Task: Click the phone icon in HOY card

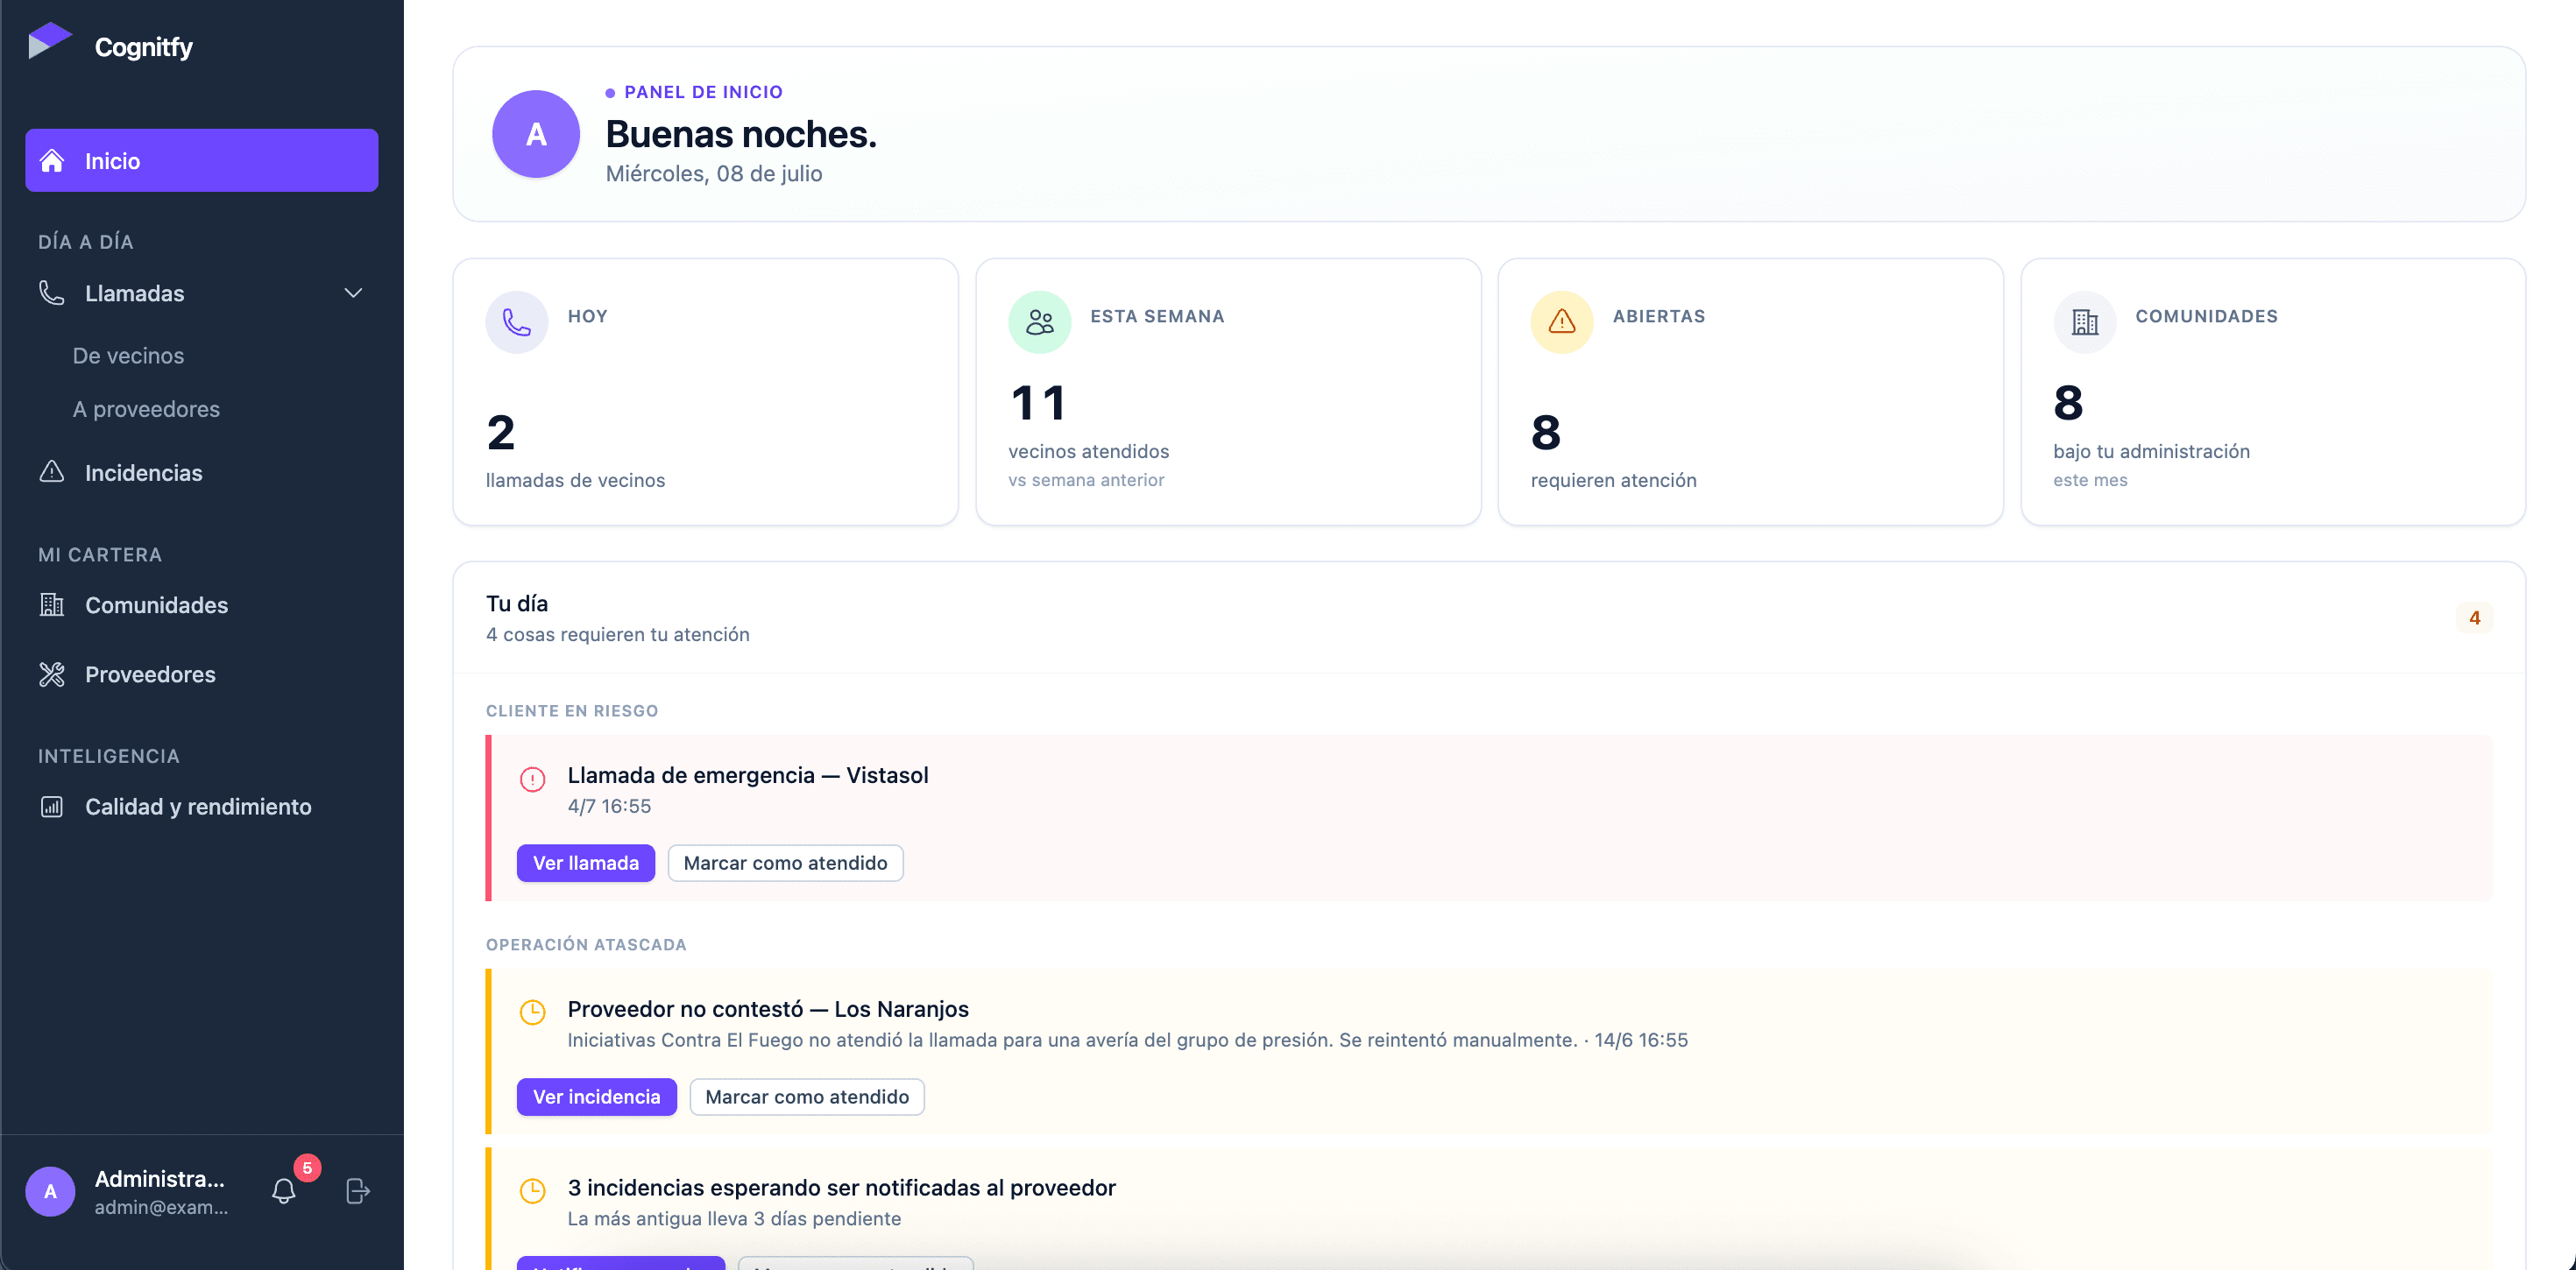Action: click(x=517, y=322)
